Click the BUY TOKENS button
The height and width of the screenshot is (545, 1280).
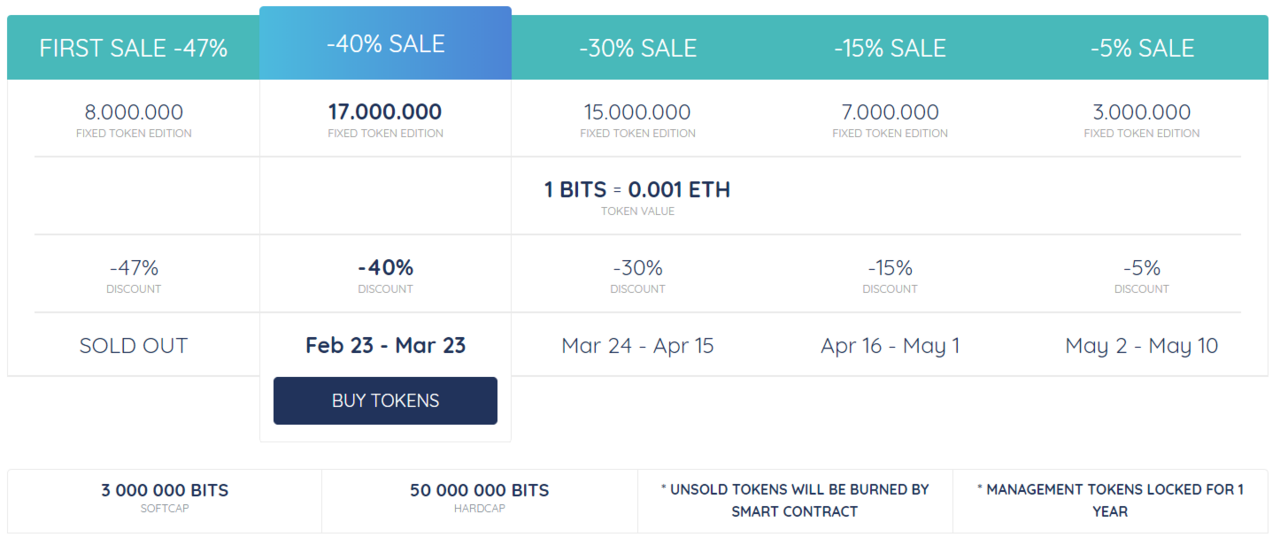[385, 401]
